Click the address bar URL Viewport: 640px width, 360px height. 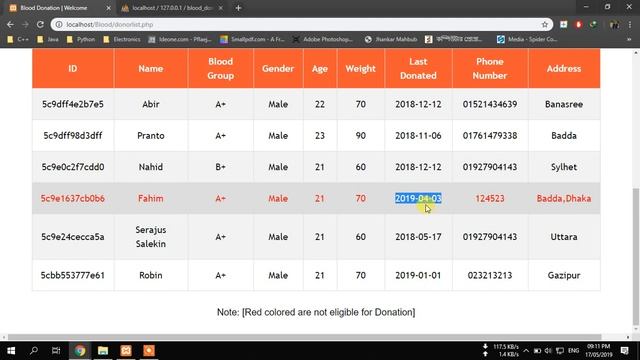110,25
